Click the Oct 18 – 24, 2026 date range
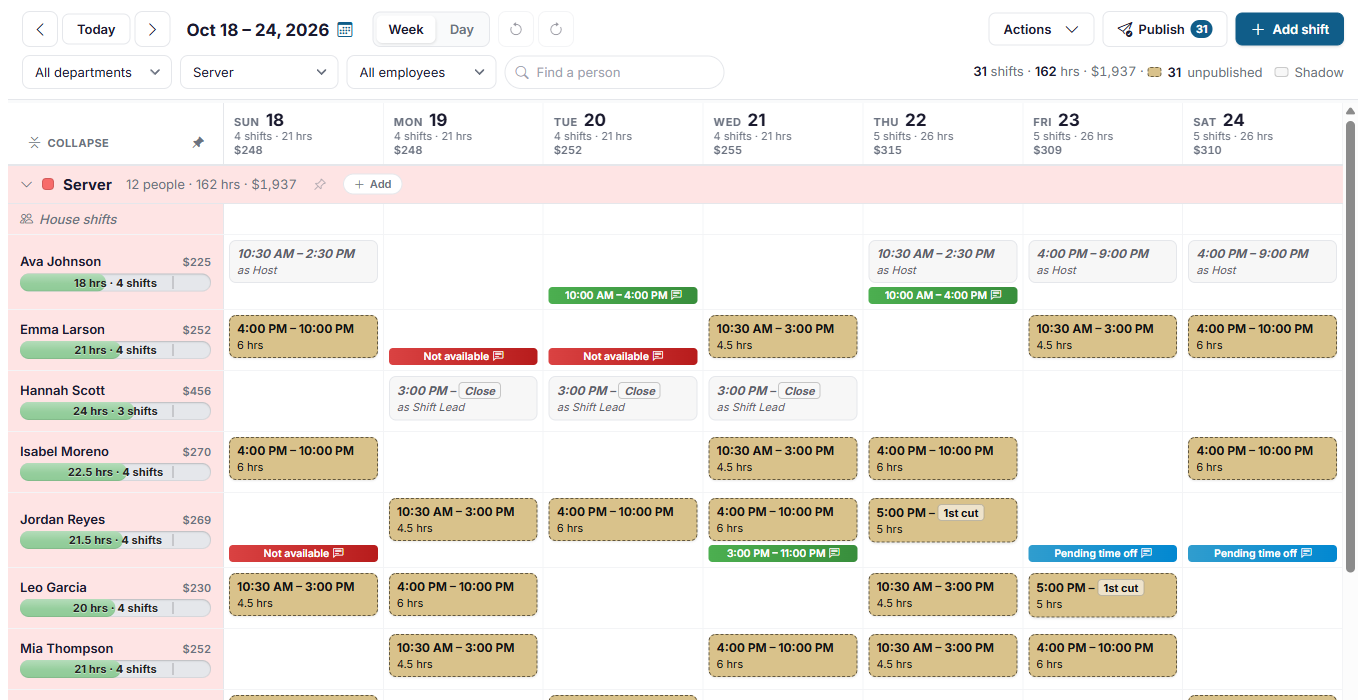Screen dimensions: 1366x700 (258, 30)
